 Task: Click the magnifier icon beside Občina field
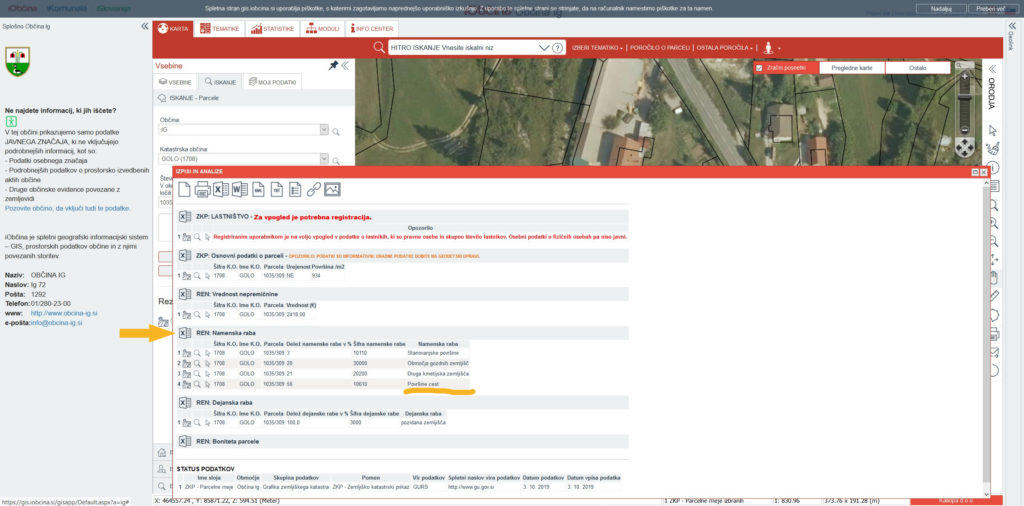tap(337, 131)
